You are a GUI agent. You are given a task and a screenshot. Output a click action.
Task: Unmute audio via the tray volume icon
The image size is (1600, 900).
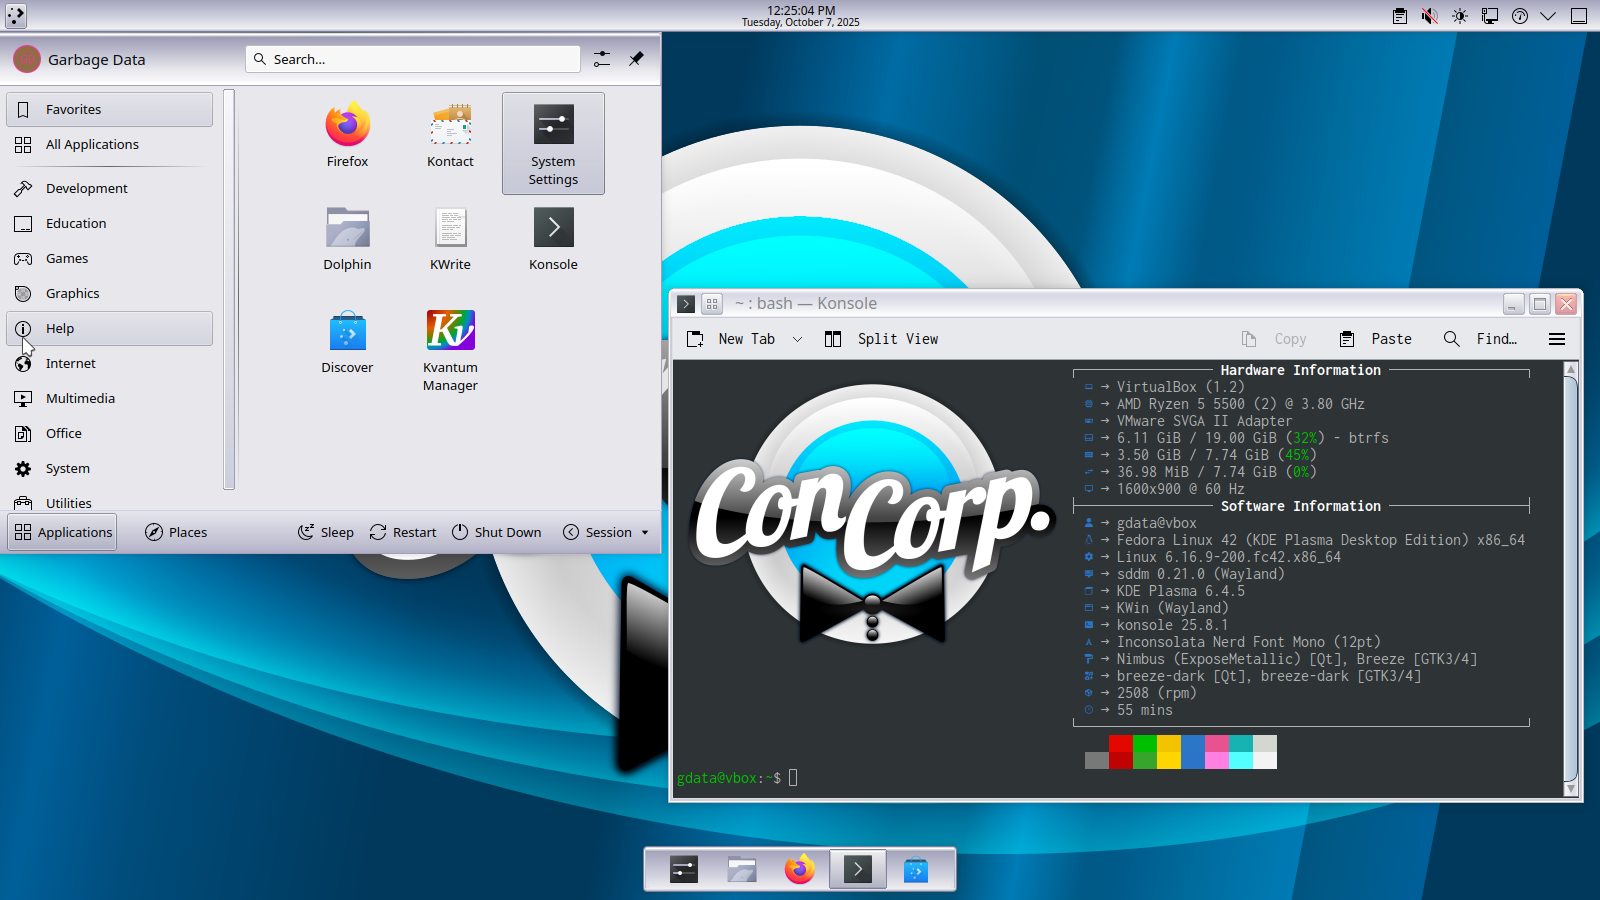point(1430,16)
